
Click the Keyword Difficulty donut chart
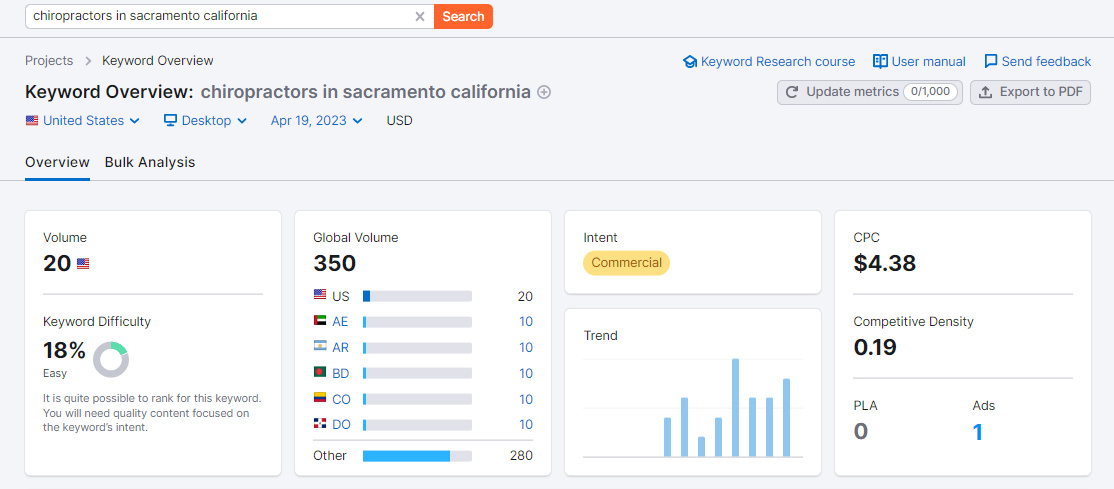tap(111, 359)
